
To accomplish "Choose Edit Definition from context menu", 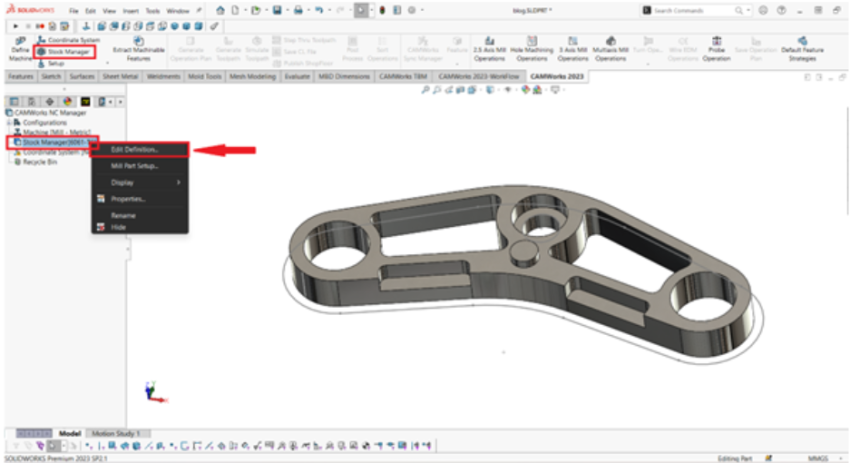I will coord(134,150).
